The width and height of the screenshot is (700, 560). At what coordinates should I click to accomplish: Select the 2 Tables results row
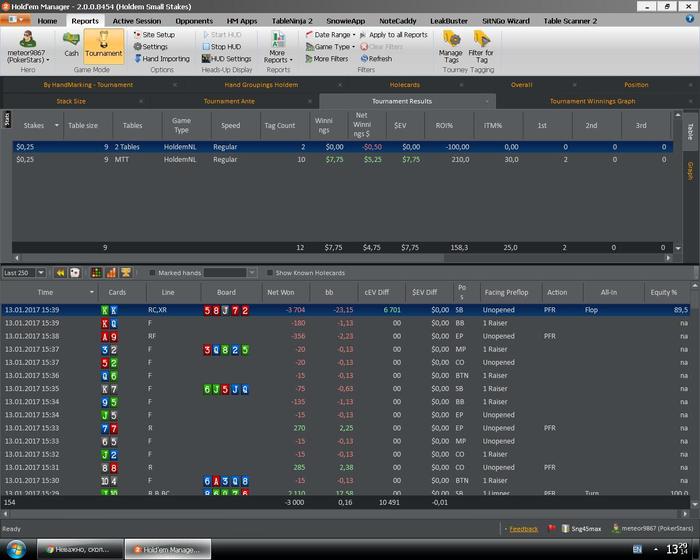click(343, 147)
